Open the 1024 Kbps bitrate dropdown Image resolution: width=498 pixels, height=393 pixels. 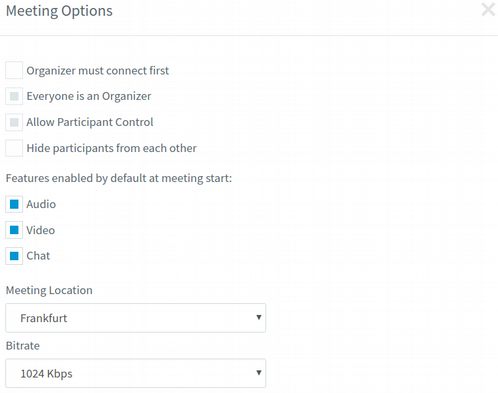coord(136,373)
